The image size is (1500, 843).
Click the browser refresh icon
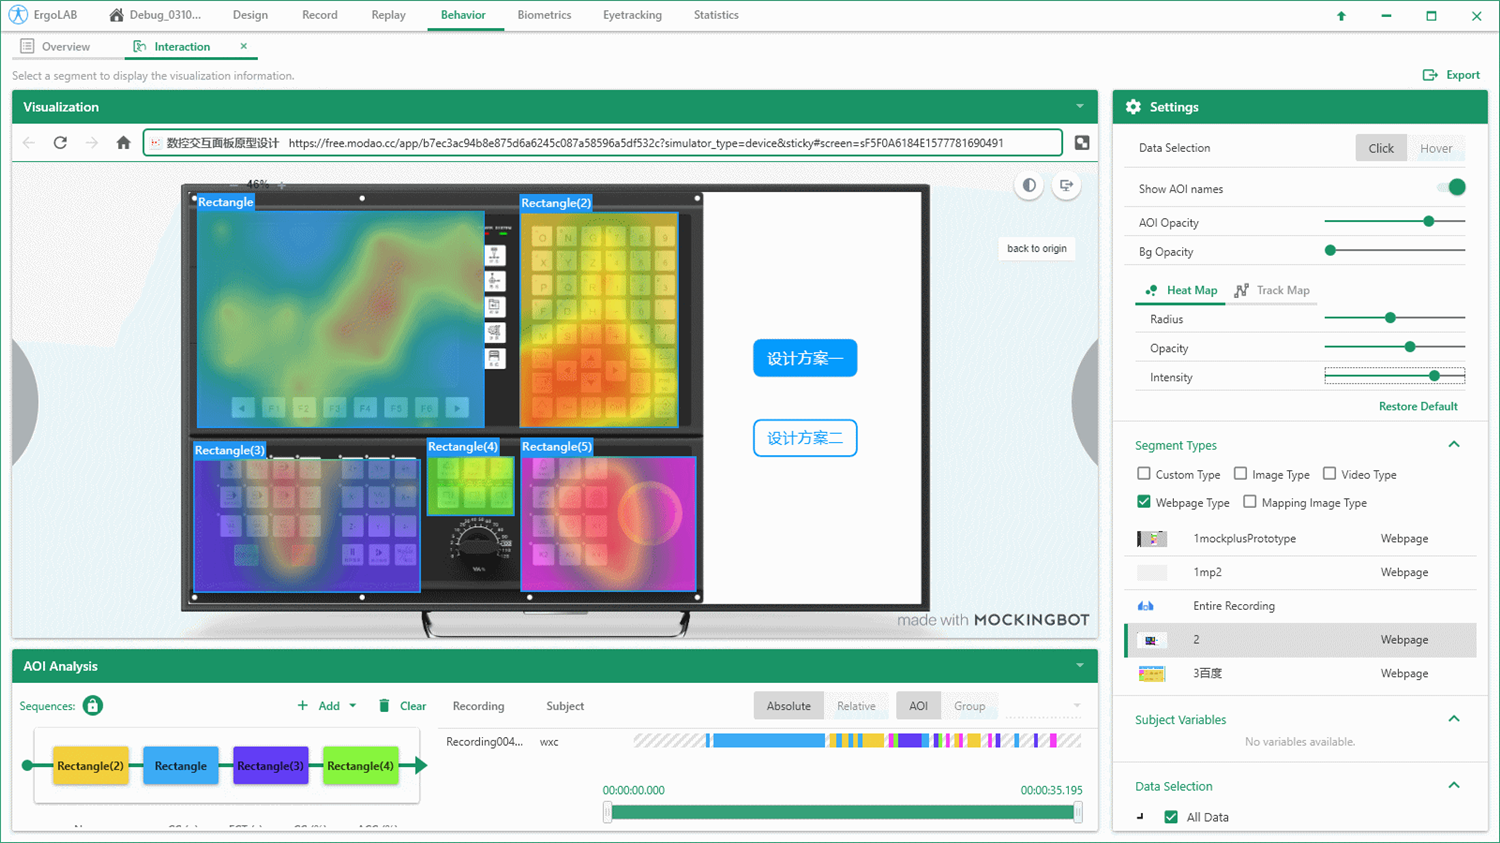click(60, 143)
